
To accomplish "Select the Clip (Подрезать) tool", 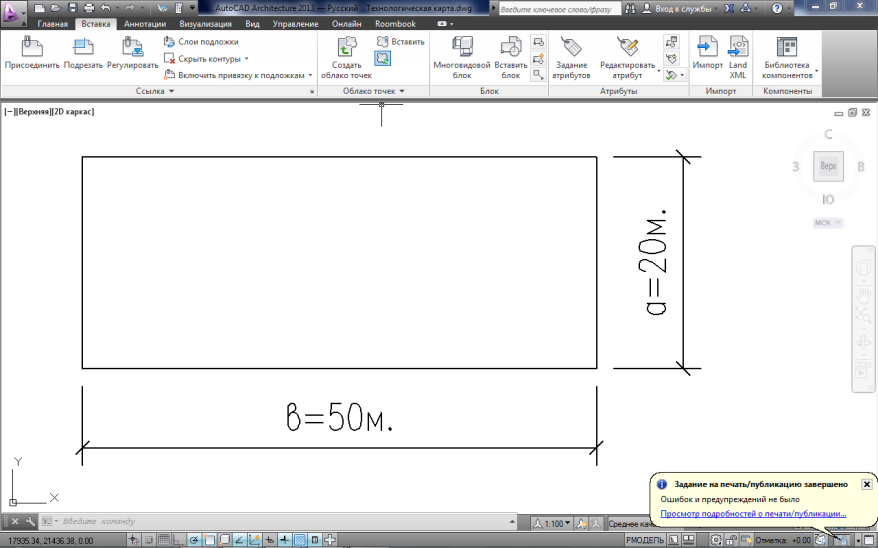I will tap(83, 54).
